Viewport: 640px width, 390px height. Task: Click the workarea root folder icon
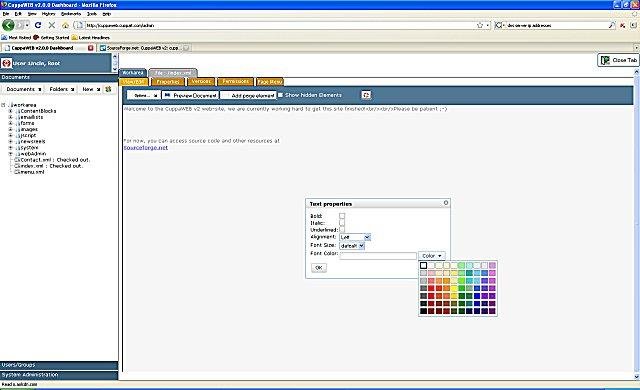pyautogui.click(x=11, y=105)
